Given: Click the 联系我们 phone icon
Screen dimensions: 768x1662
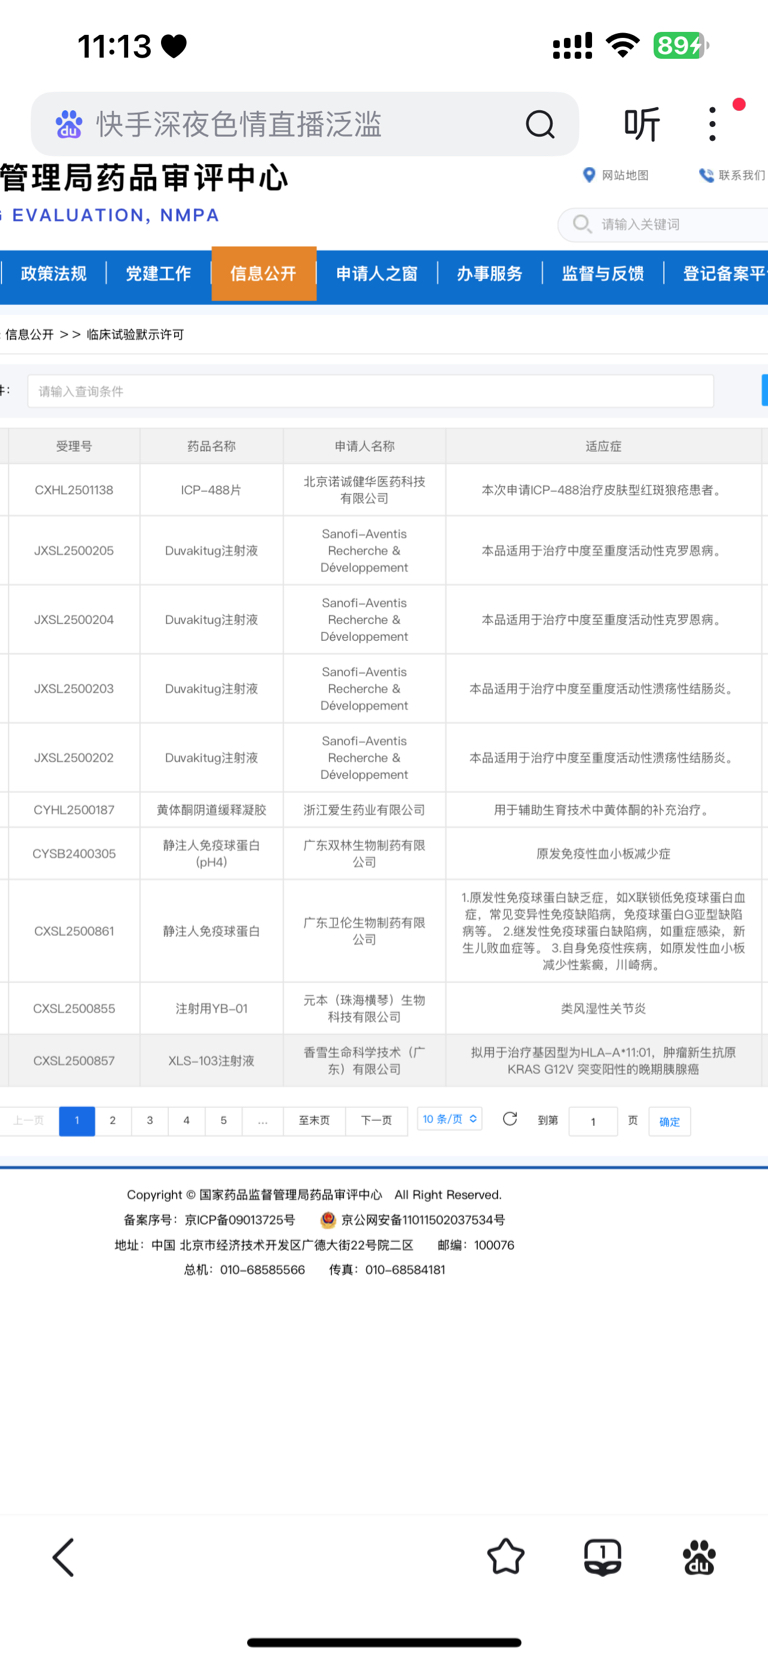Looking at the screenshot, I should point(706,175).
